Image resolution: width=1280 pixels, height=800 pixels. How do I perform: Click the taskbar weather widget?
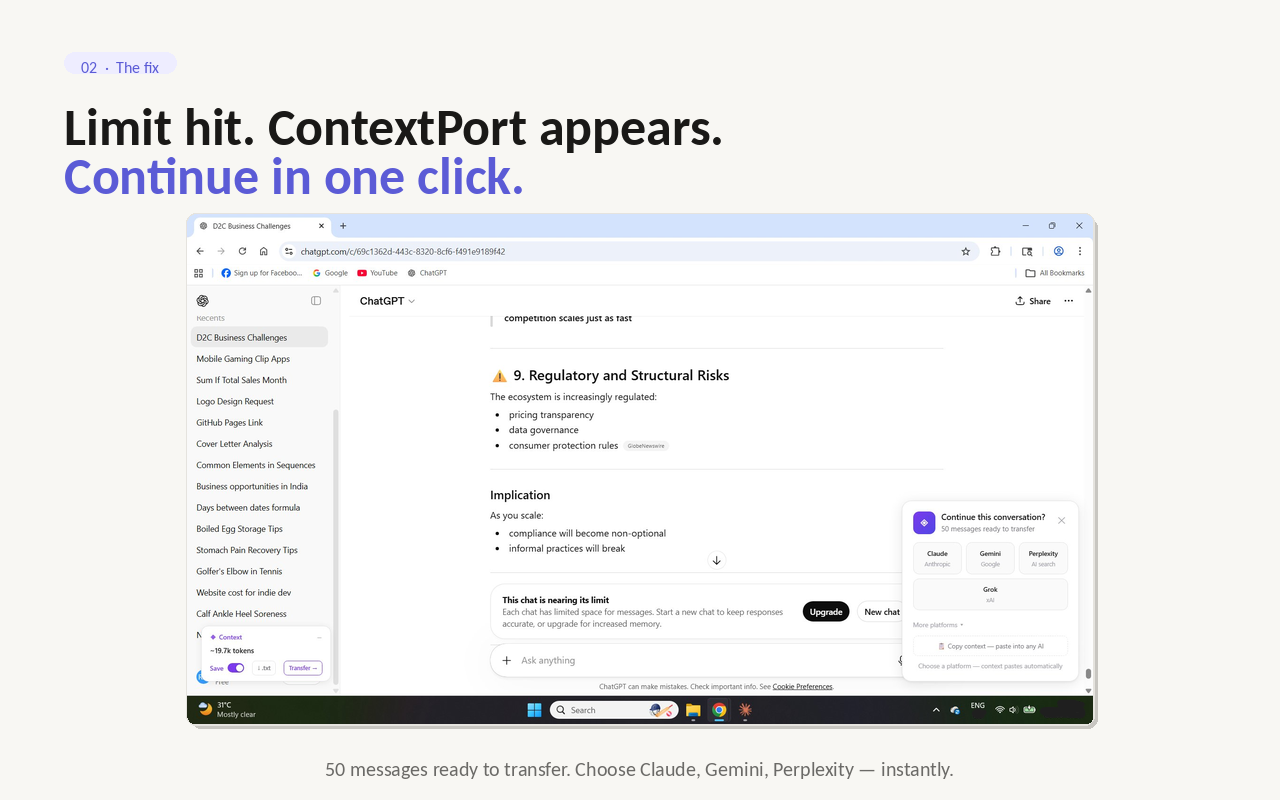(228, 710)
